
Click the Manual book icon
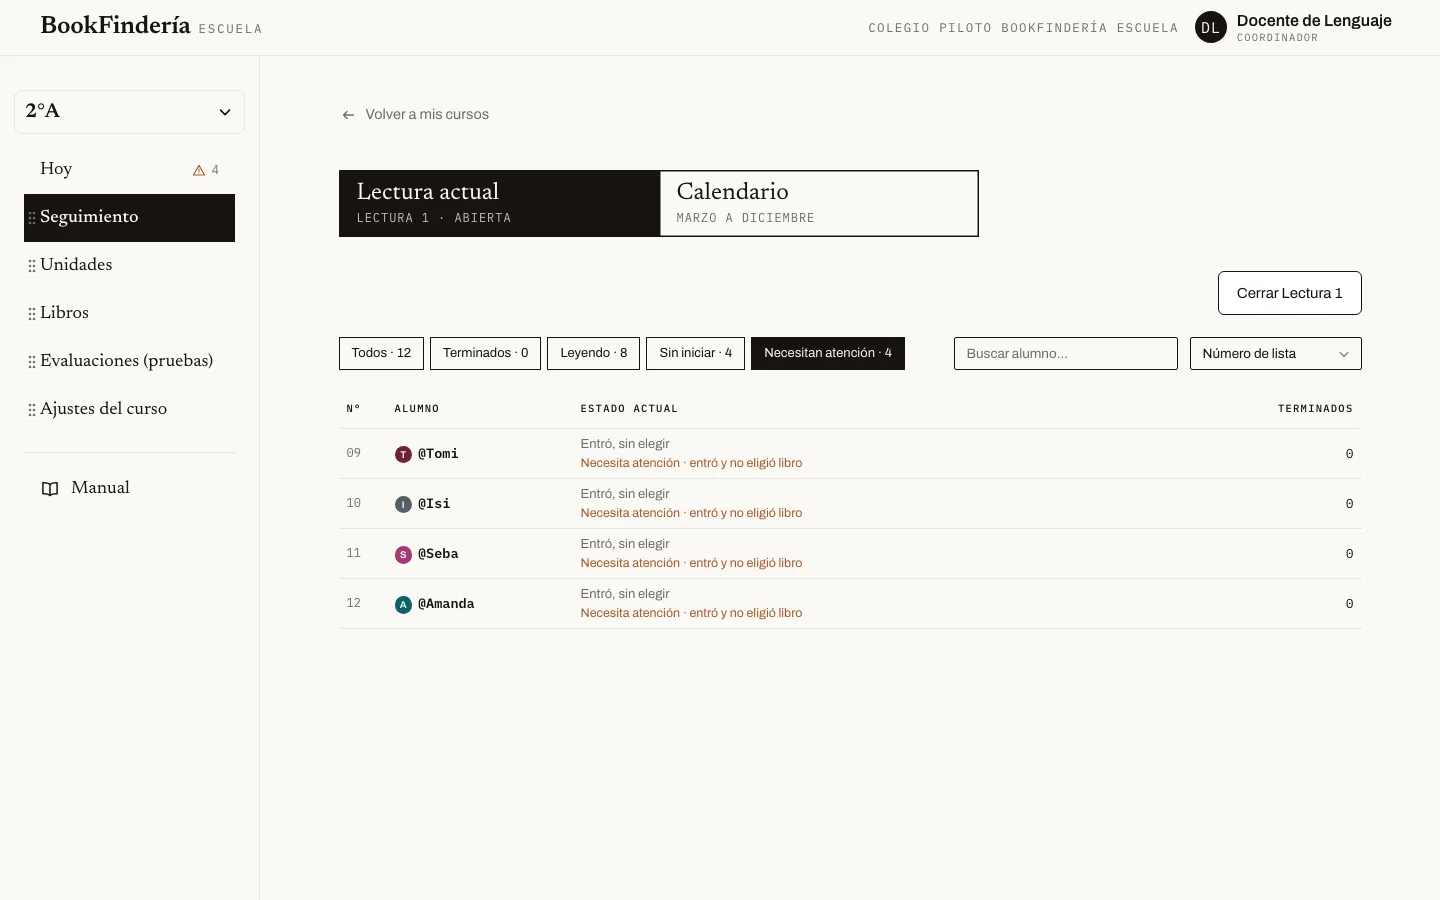pos(50,489)
